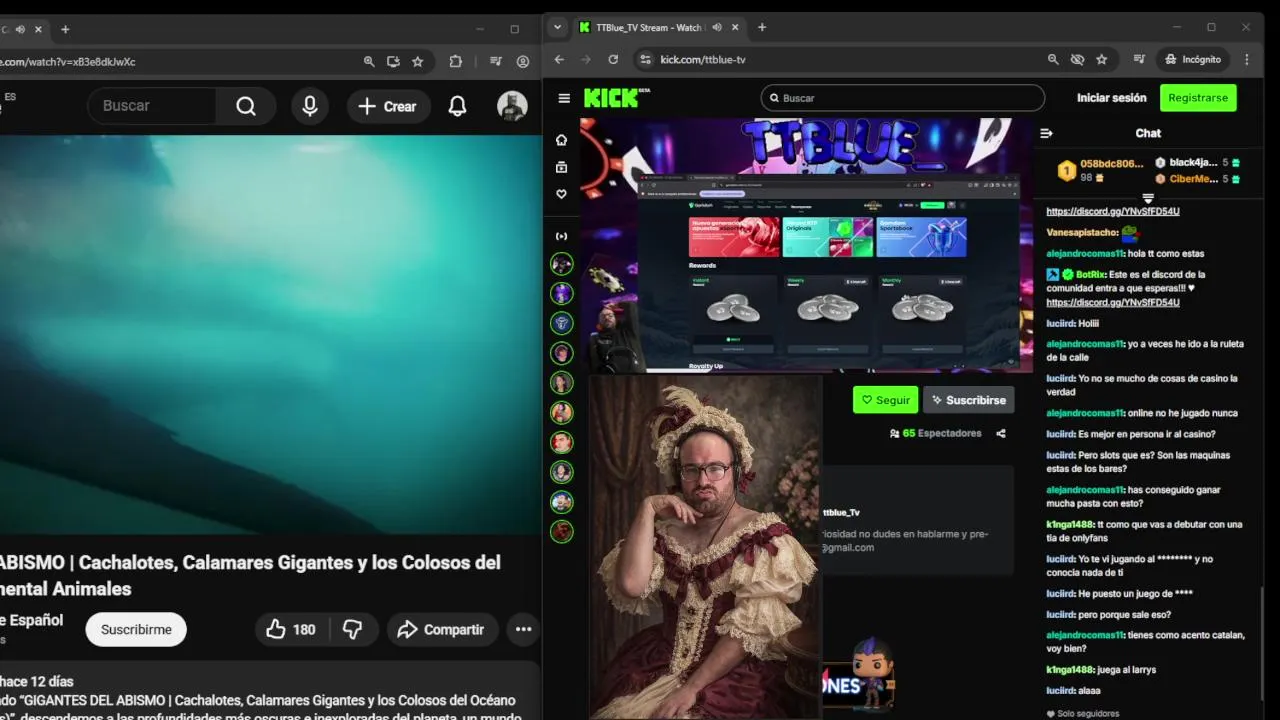Bookmark the YouTube page with star
The height and width of the screenshot is (720, 1280).
pos(418,61)
